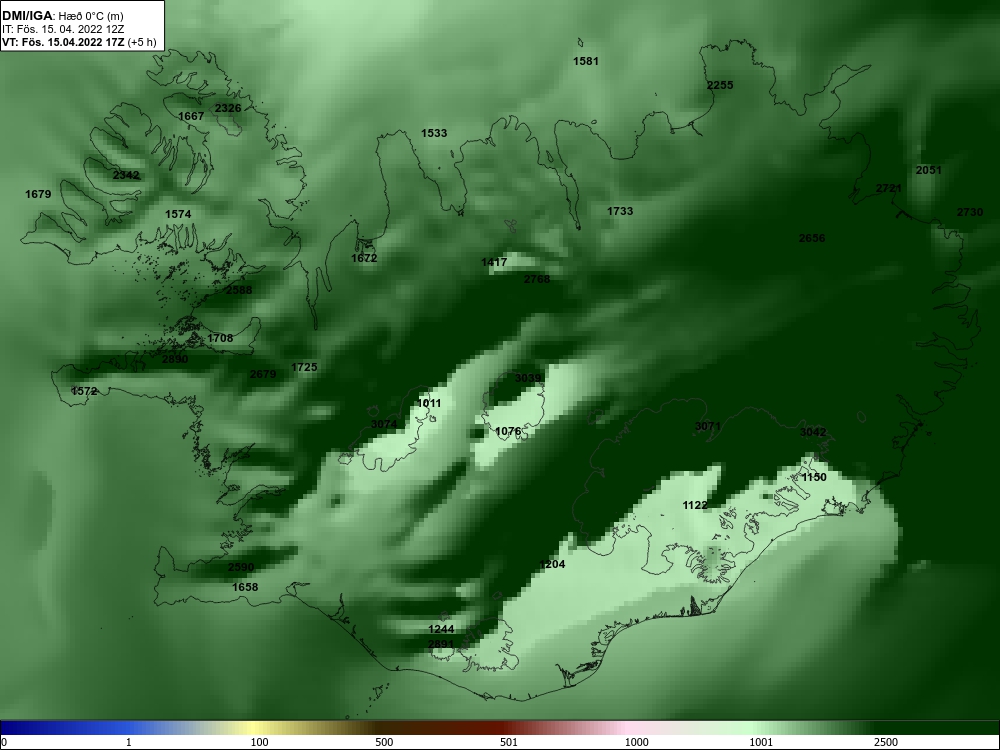
Task: Click the map value 2891
Action: point(441,645)
